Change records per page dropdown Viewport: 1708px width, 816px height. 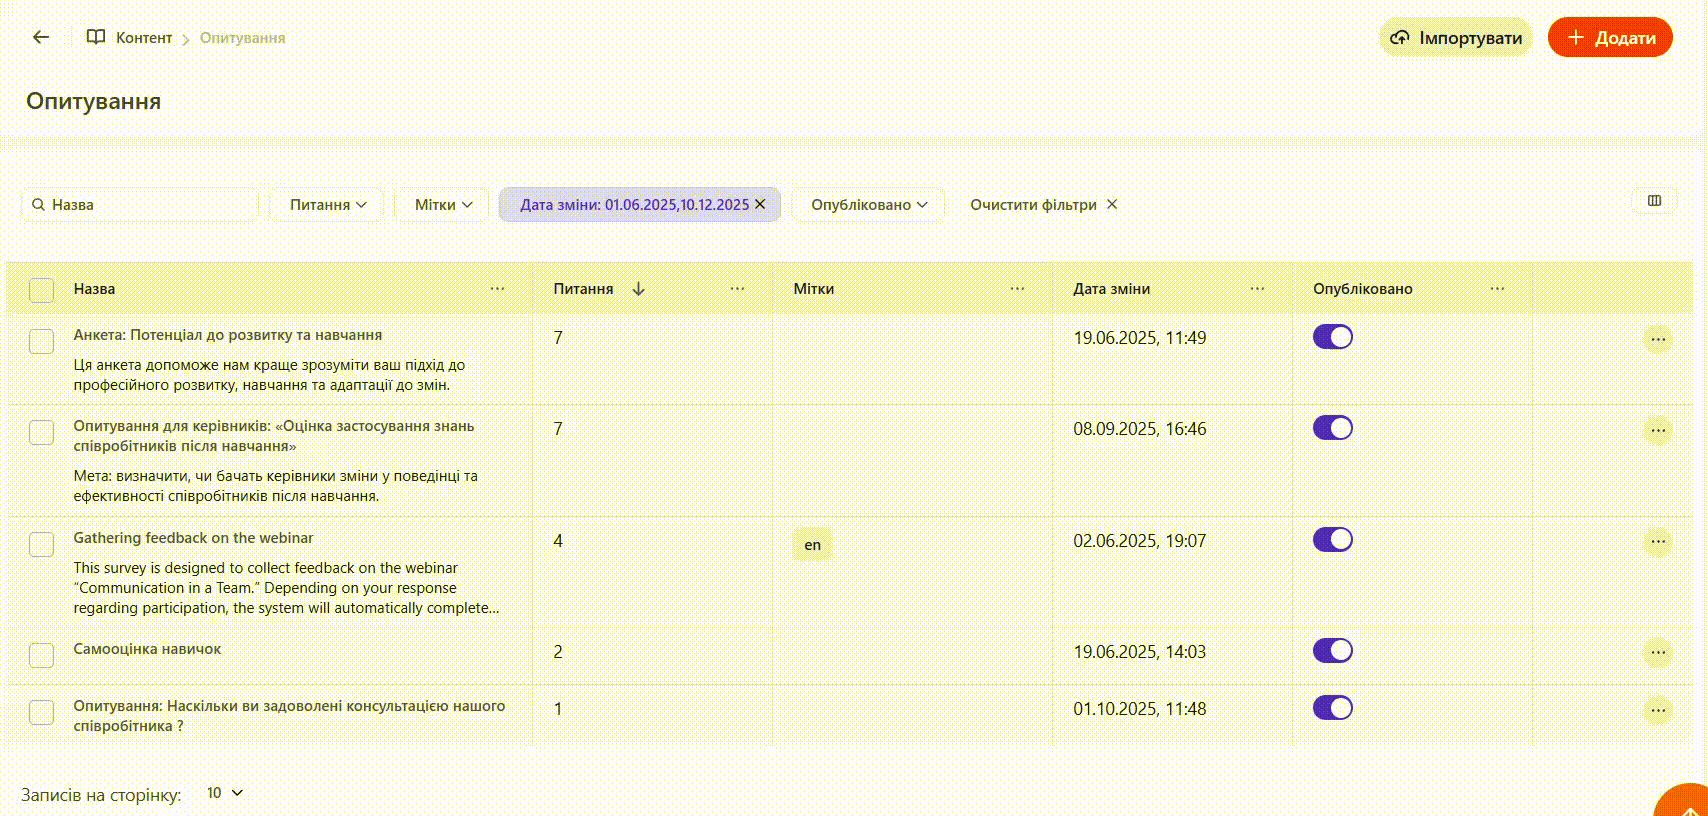(225, 793)
